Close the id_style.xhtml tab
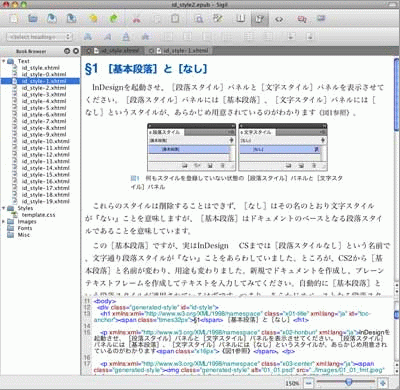Image resolution: width=400 pixels, height=390 pixels. pos(89,51)
